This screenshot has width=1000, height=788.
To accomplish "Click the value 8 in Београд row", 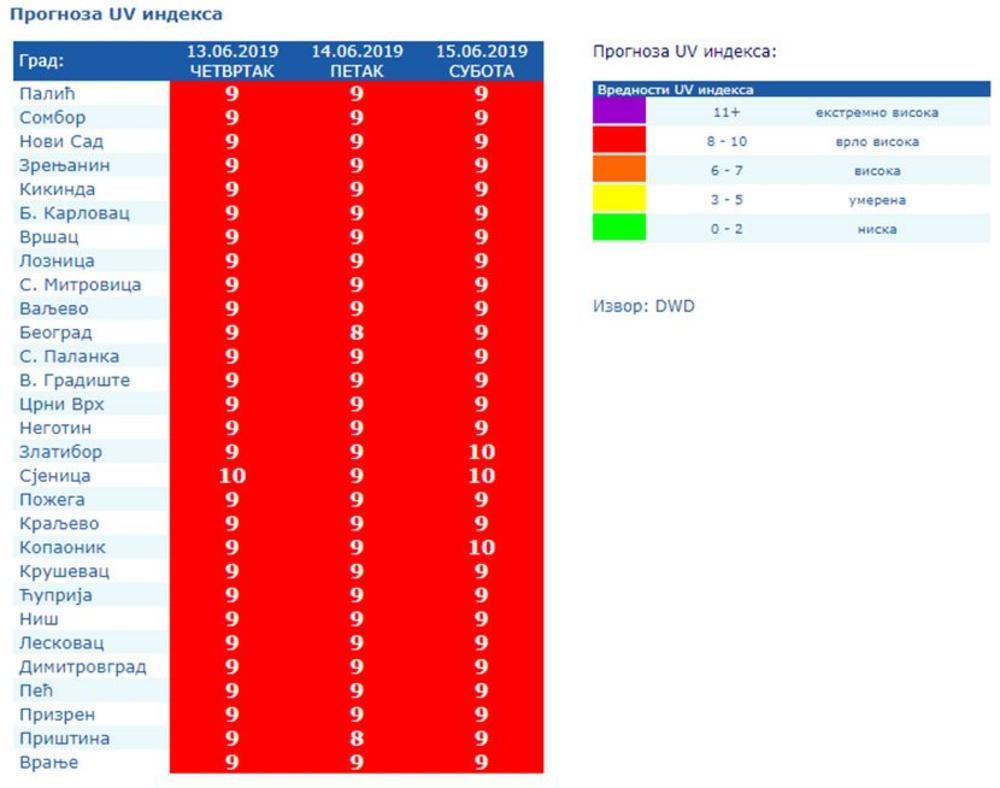I will [356, 333].
